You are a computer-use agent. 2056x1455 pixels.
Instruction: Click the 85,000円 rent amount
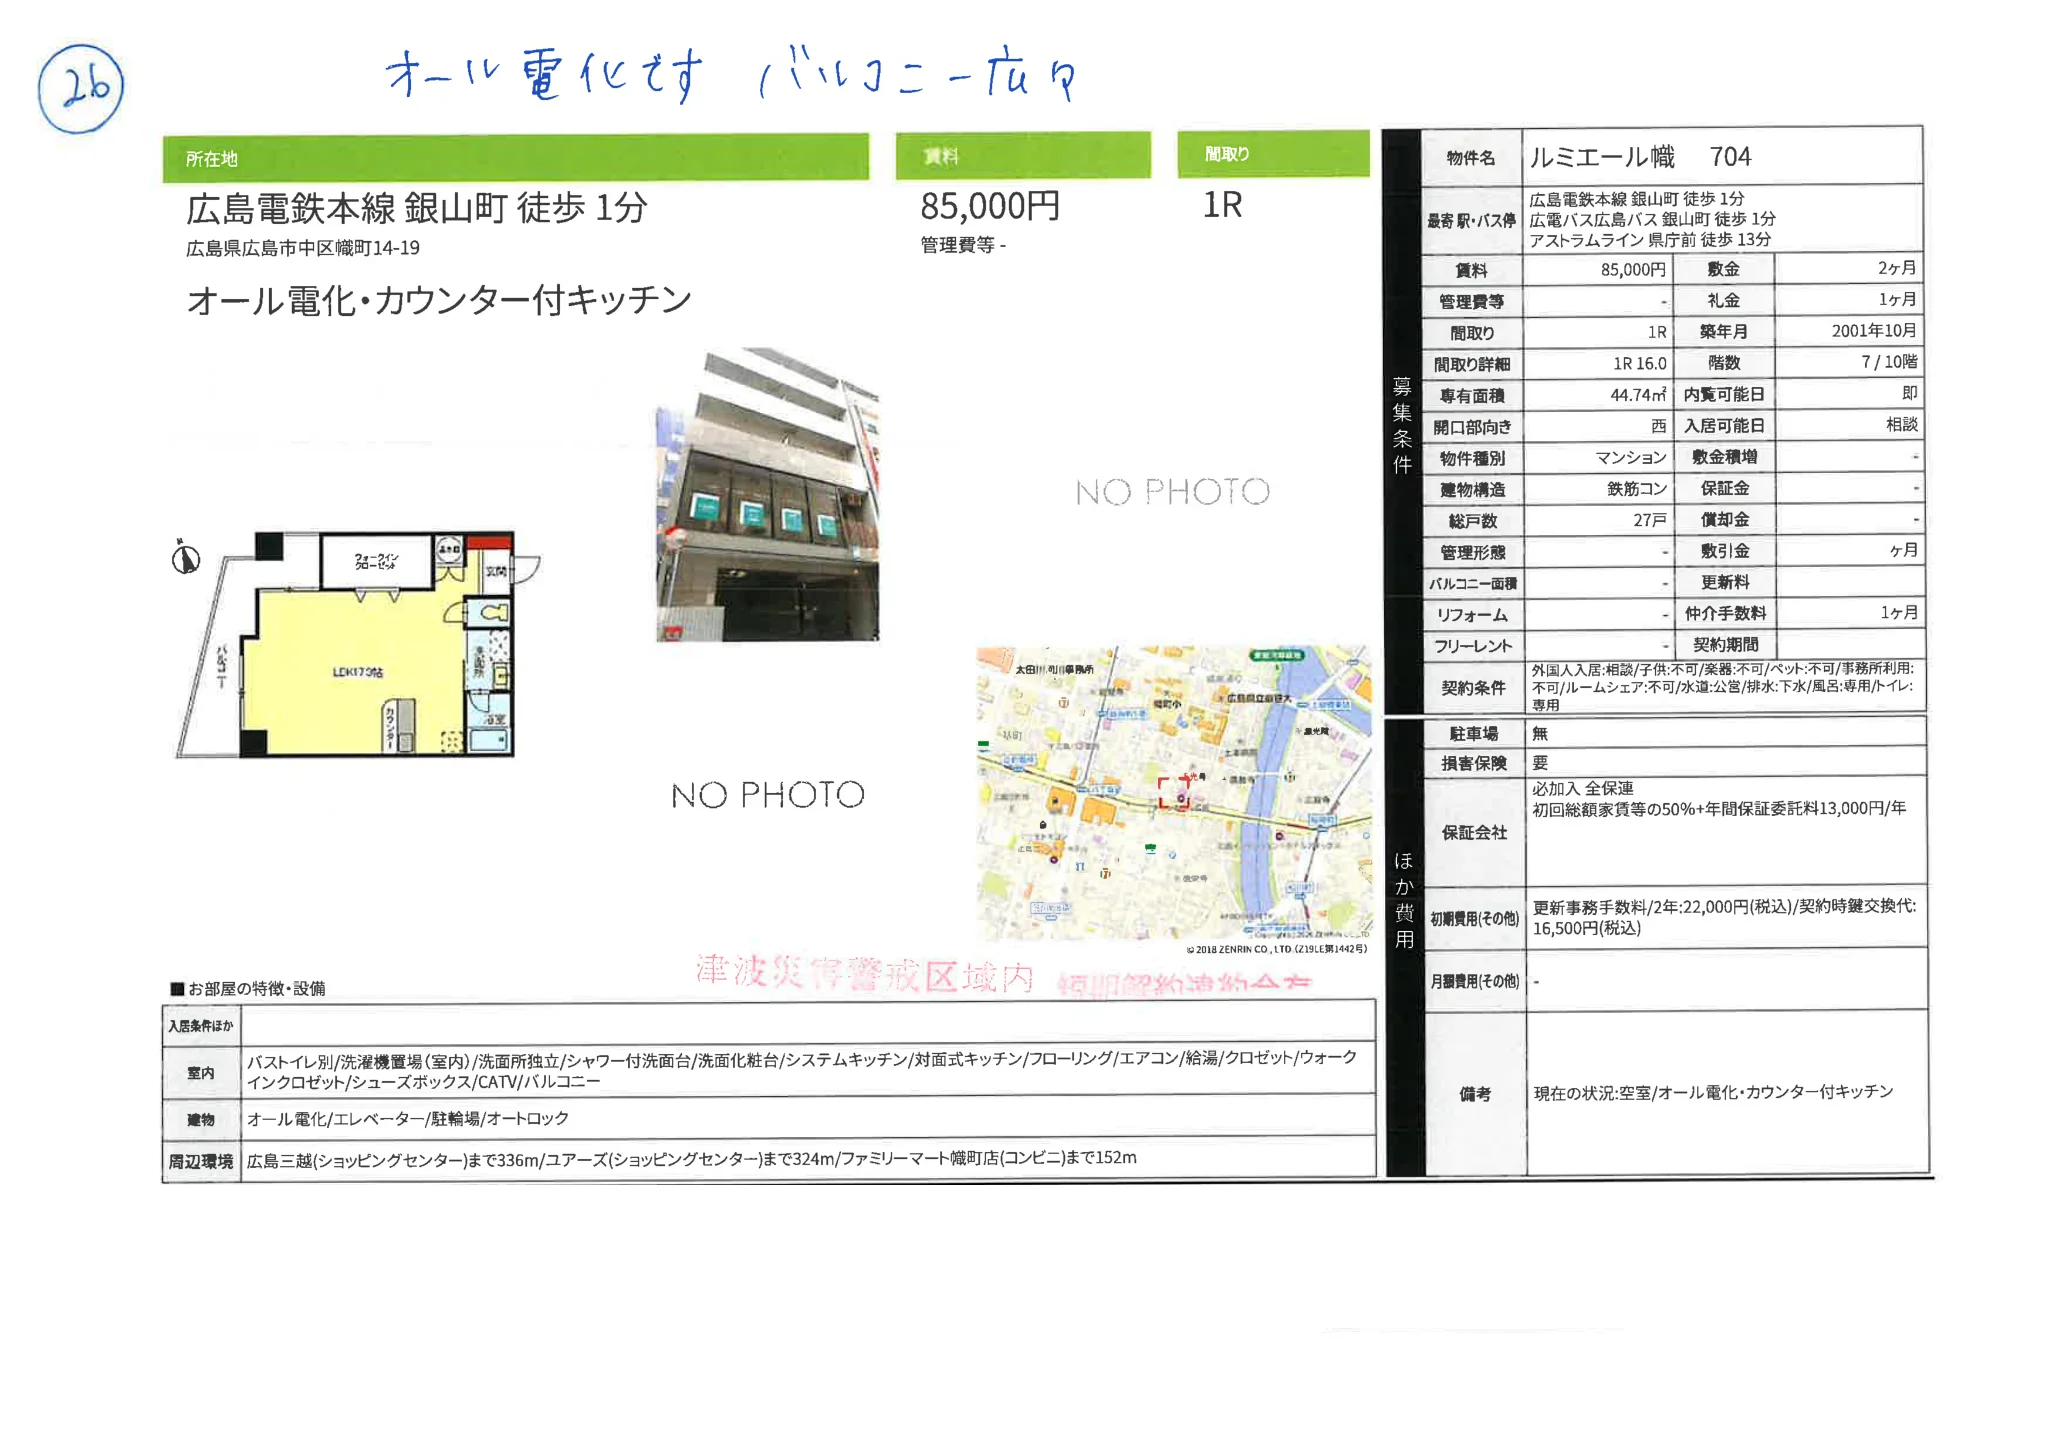click(989, 207)
